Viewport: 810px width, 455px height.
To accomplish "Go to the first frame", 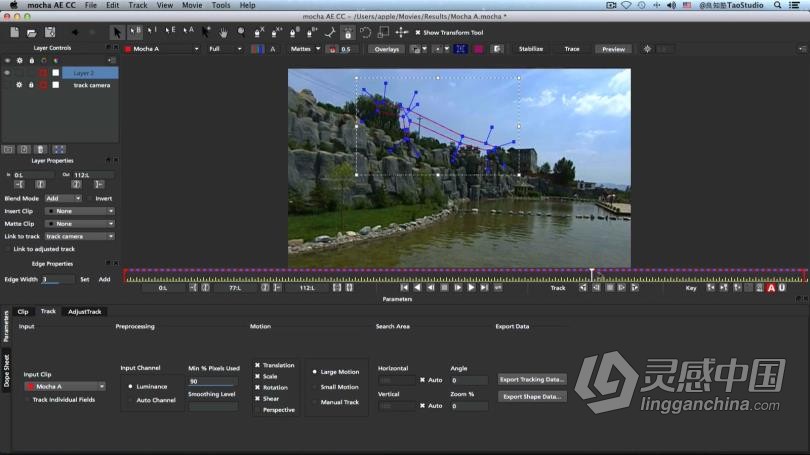I will point(404,288).
